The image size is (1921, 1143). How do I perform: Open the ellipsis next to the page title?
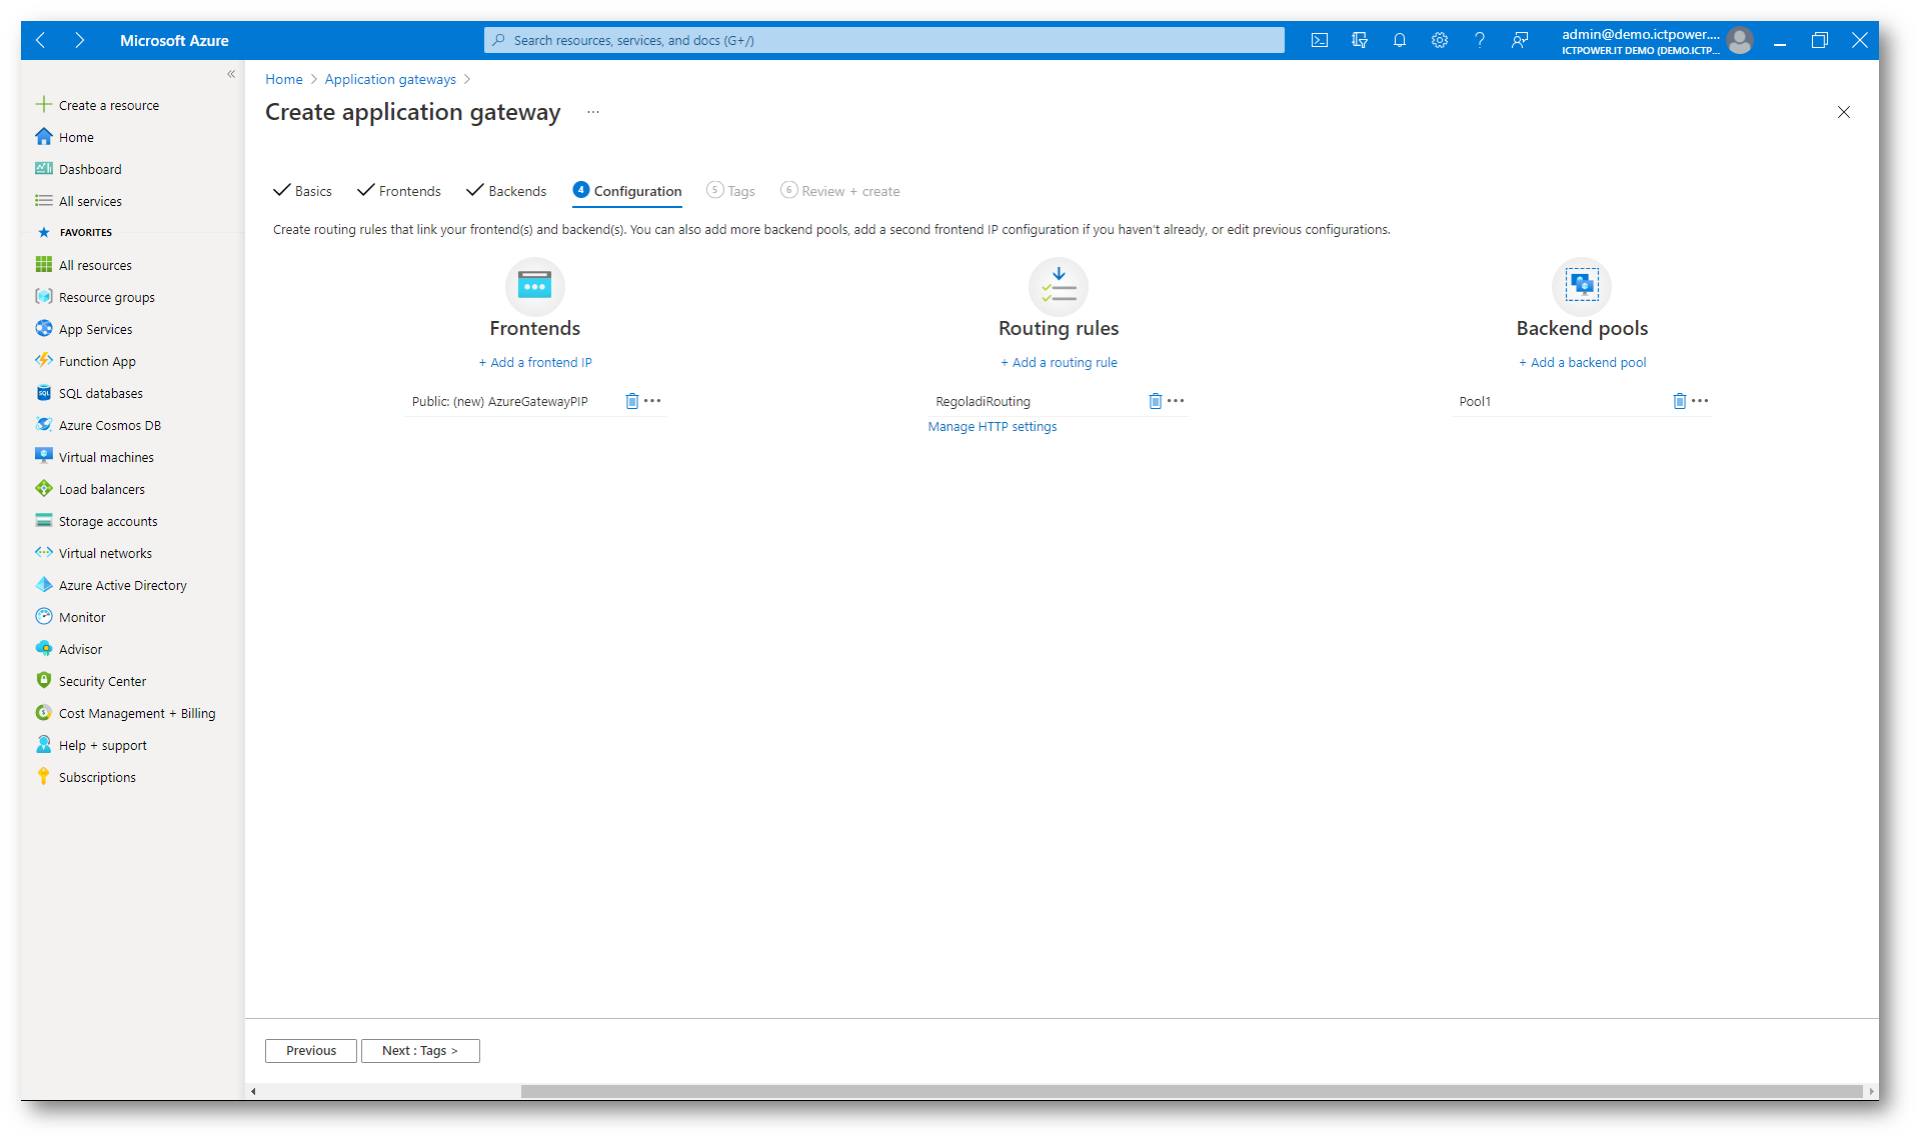coord(593,112)
